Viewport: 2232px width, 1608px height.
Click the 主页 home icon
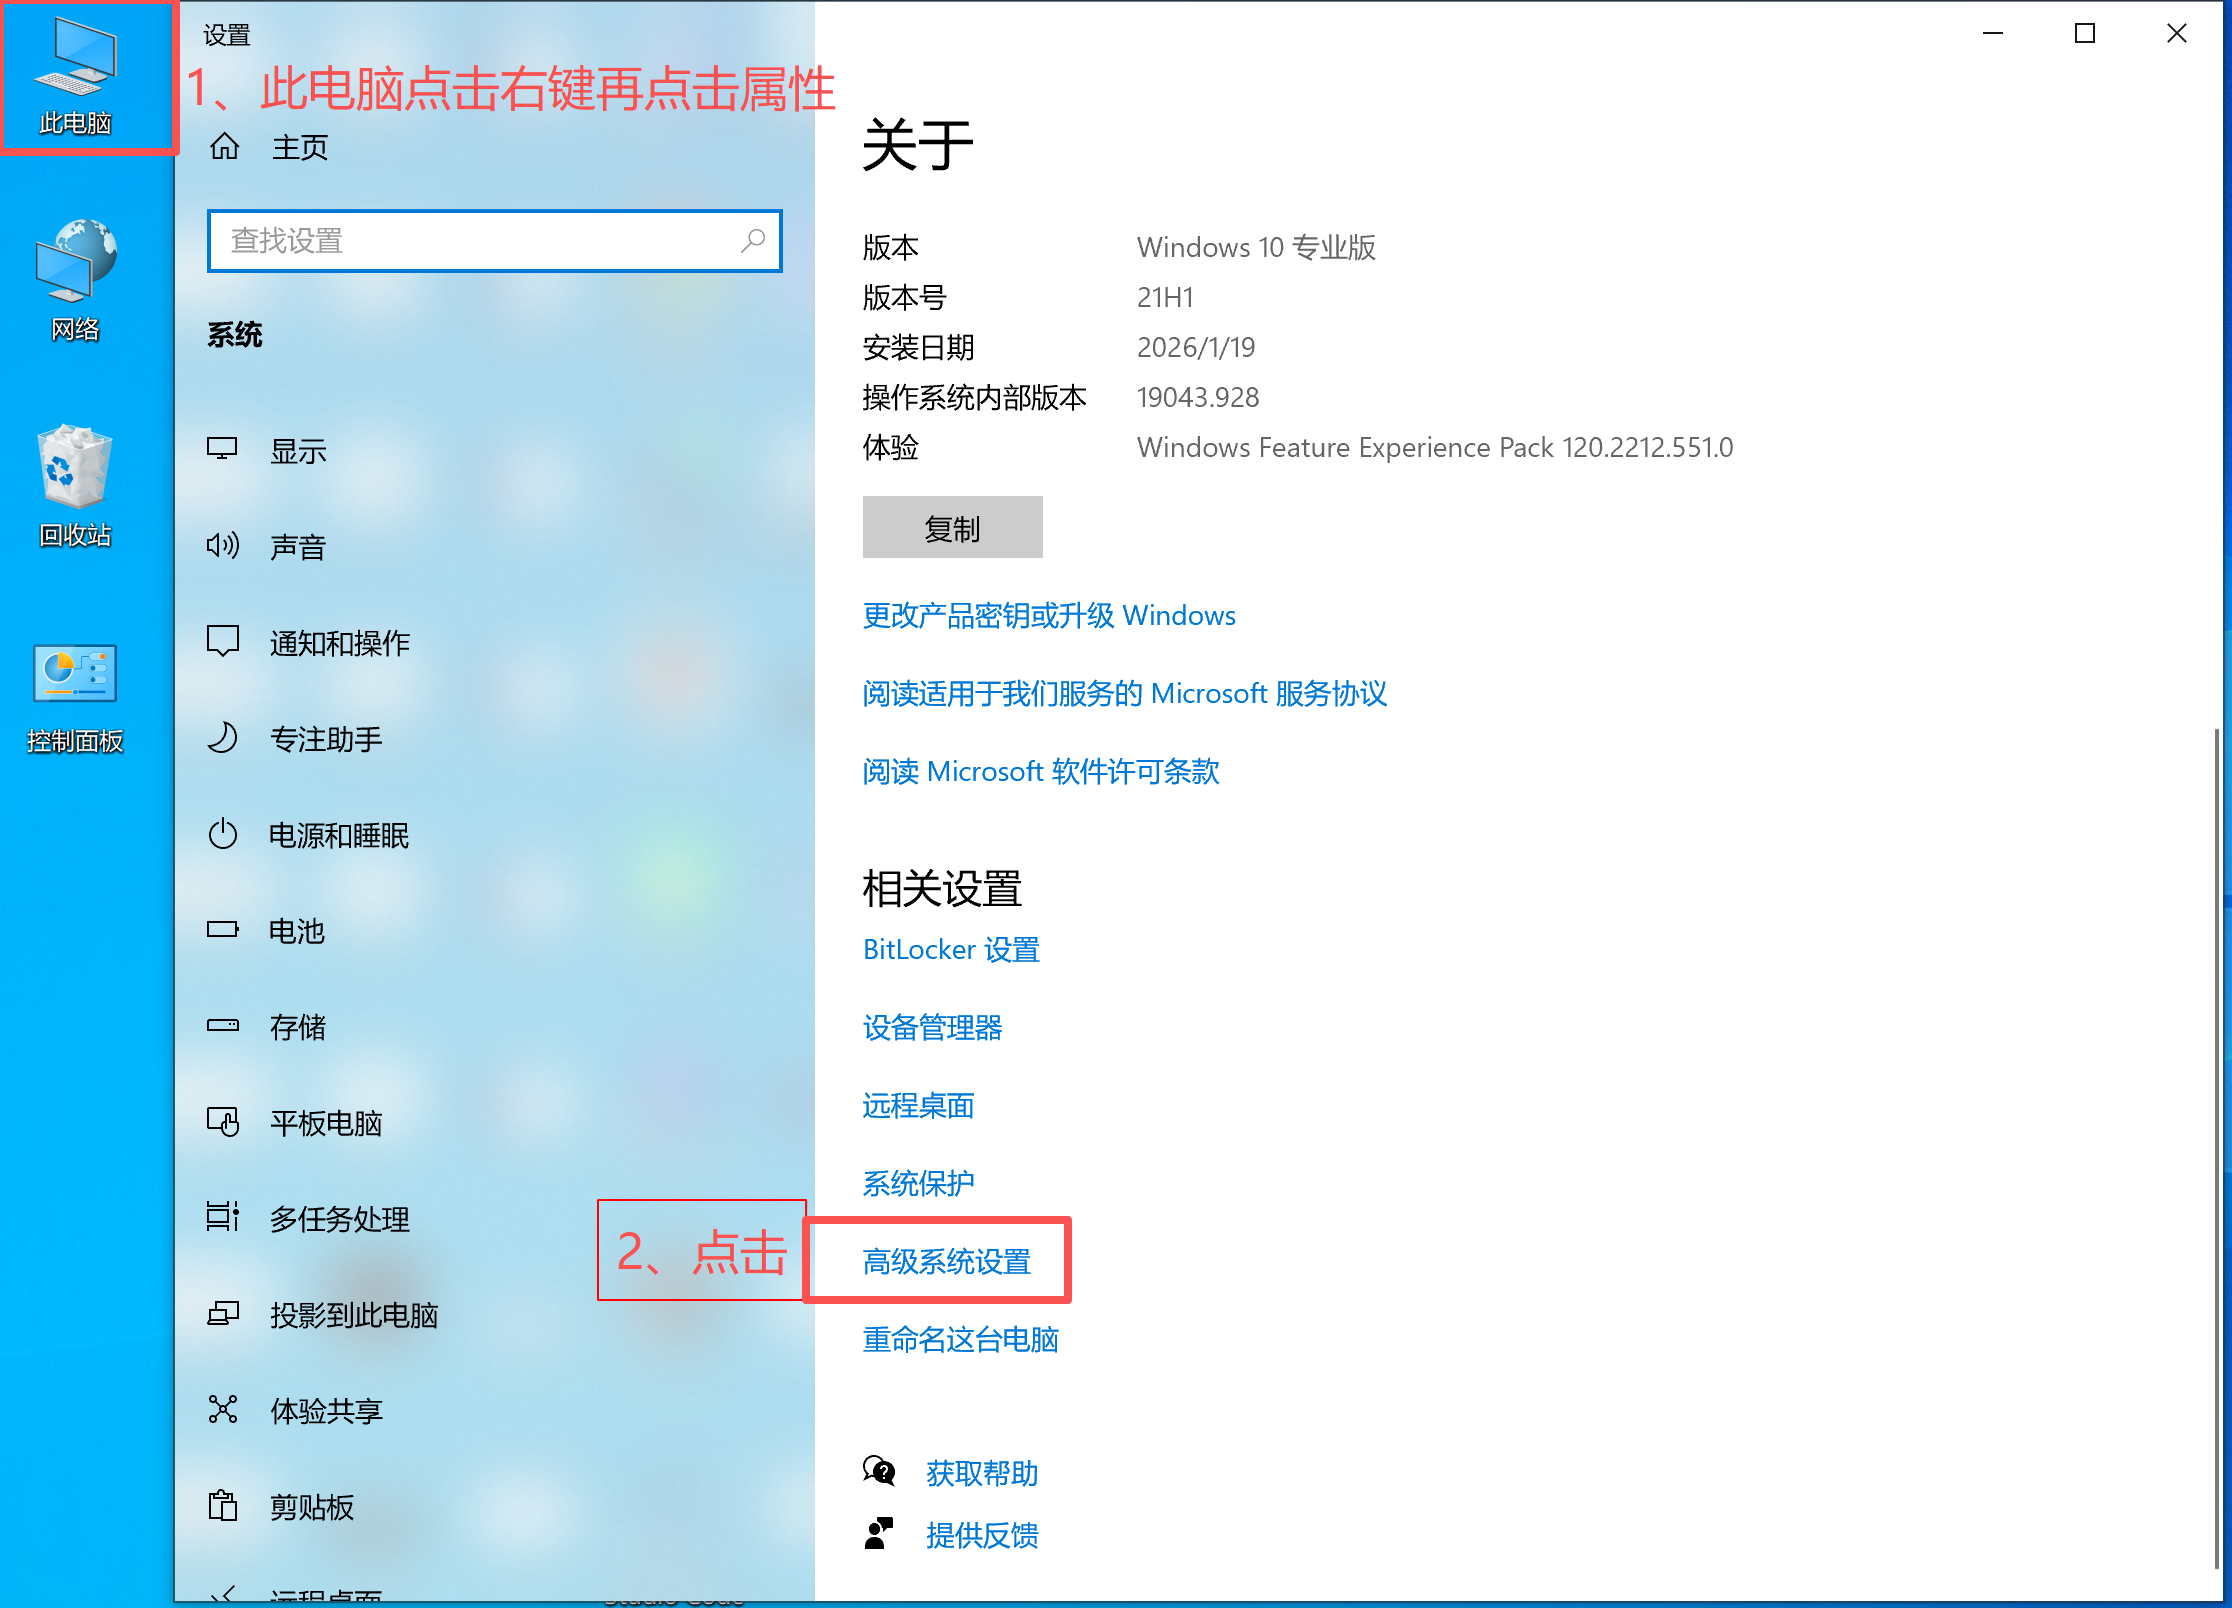225,147
